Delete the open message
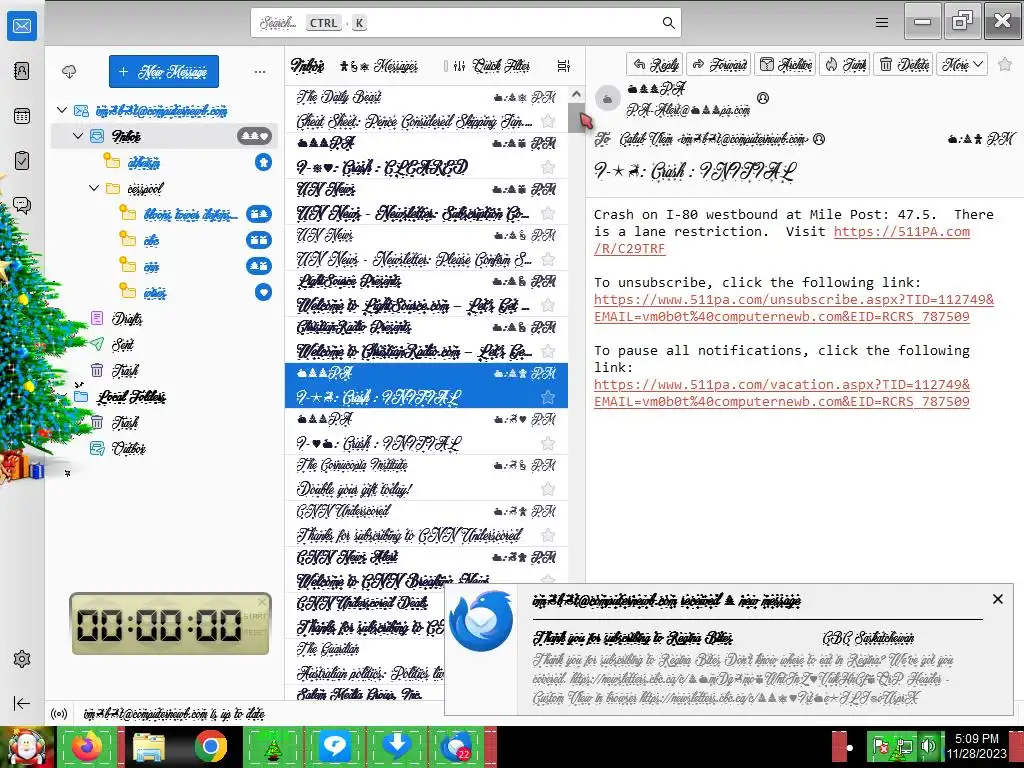The image size is (1024, 768). point(904,64)
